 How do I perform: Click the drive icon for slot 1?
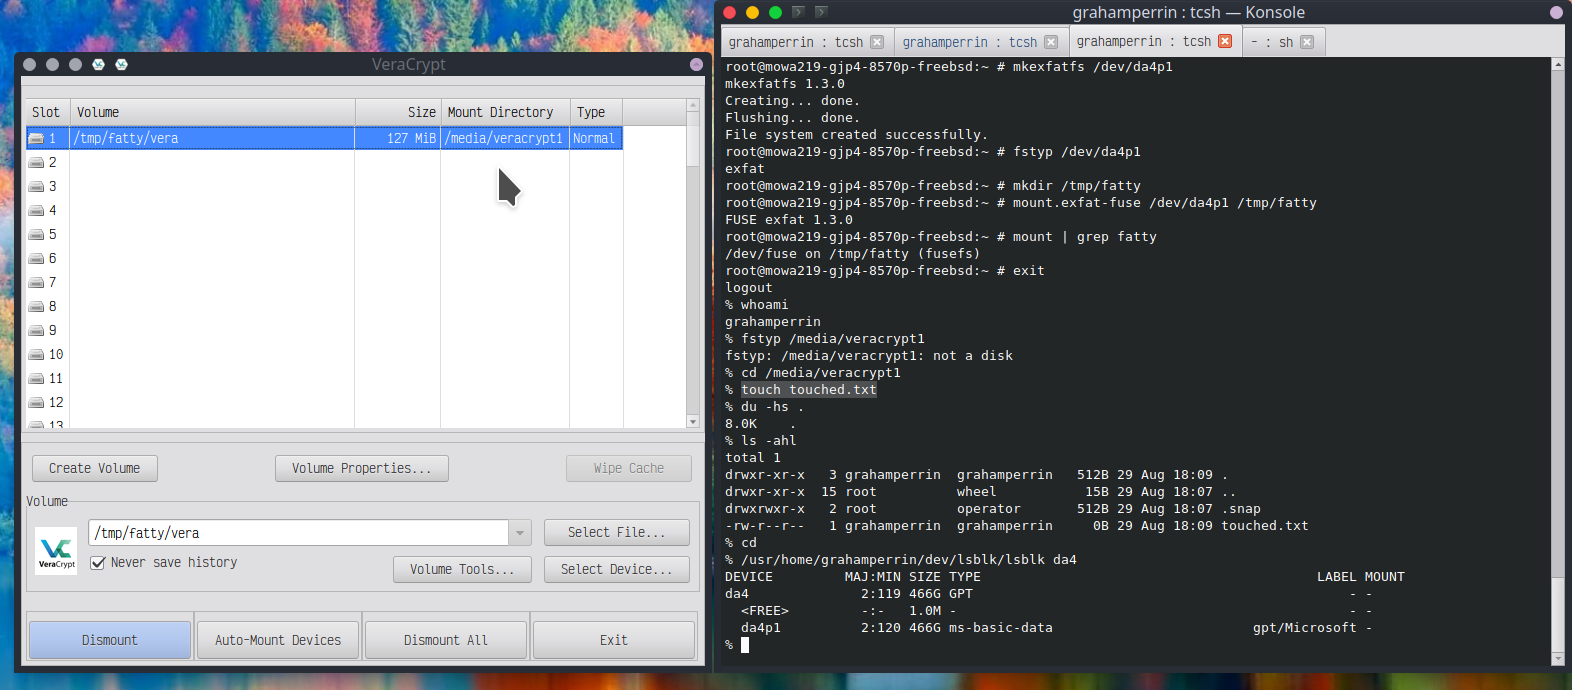37,139
